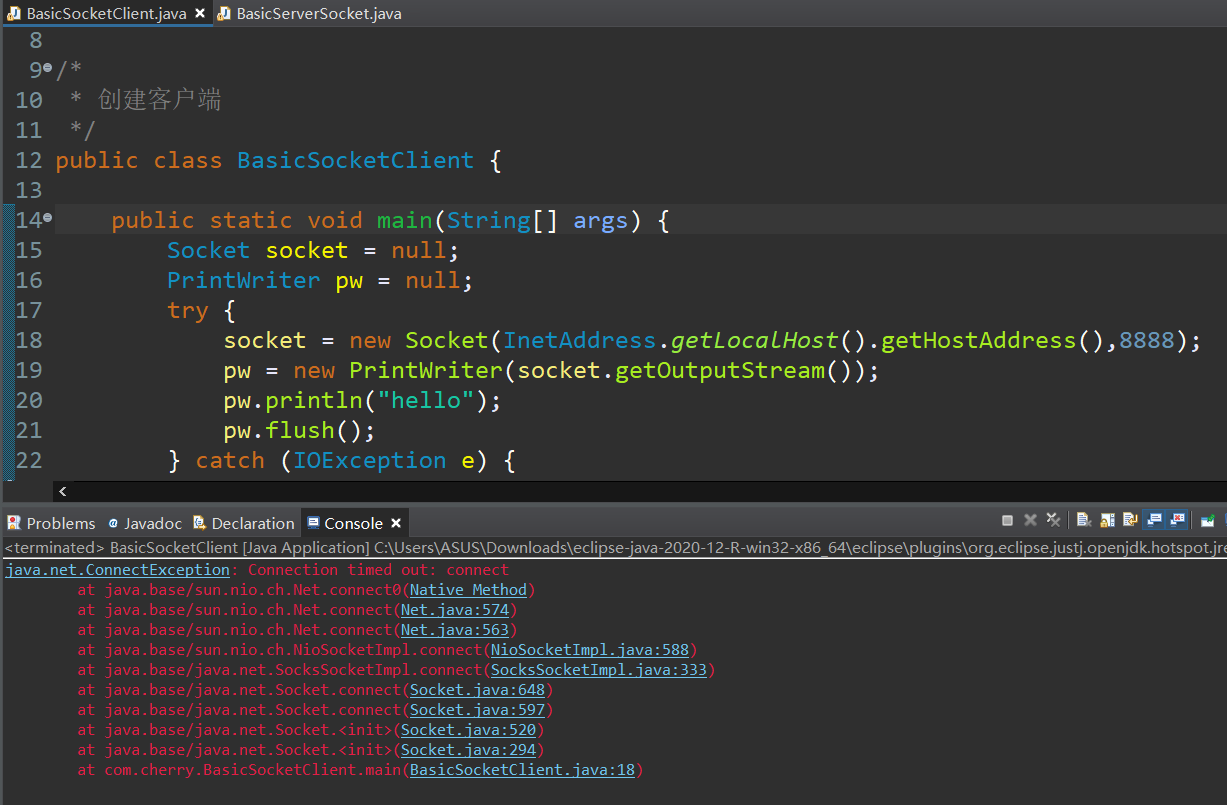1227x805 pixels.
Task: Click the Javadoc tab @ icon
Action: click(x=113, y=523)
